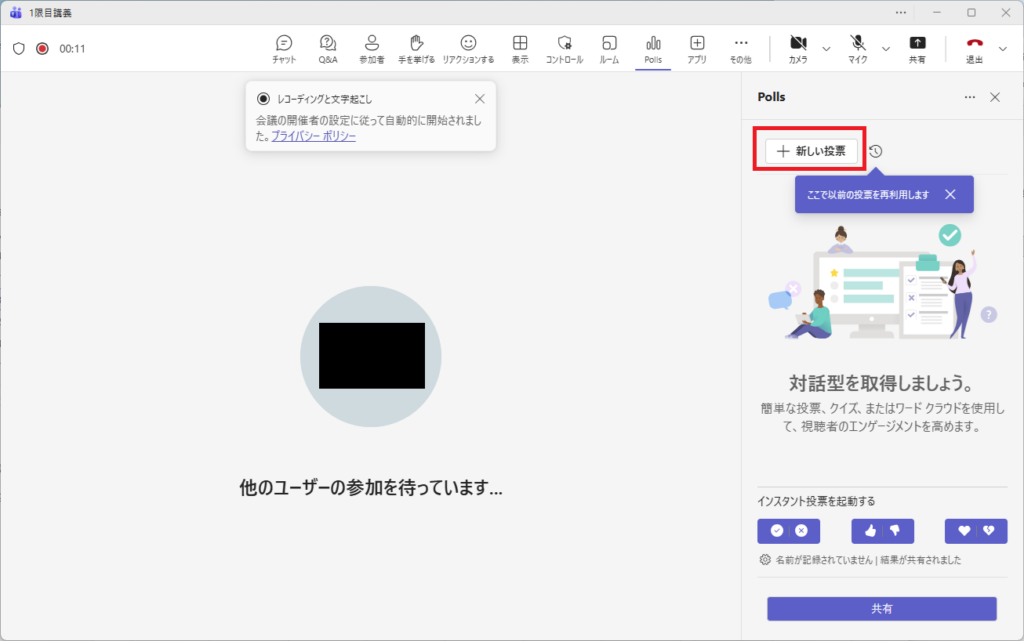Click the red recording indicator
This screenshot has height=641, width=1024.
[x=42, y=48]
